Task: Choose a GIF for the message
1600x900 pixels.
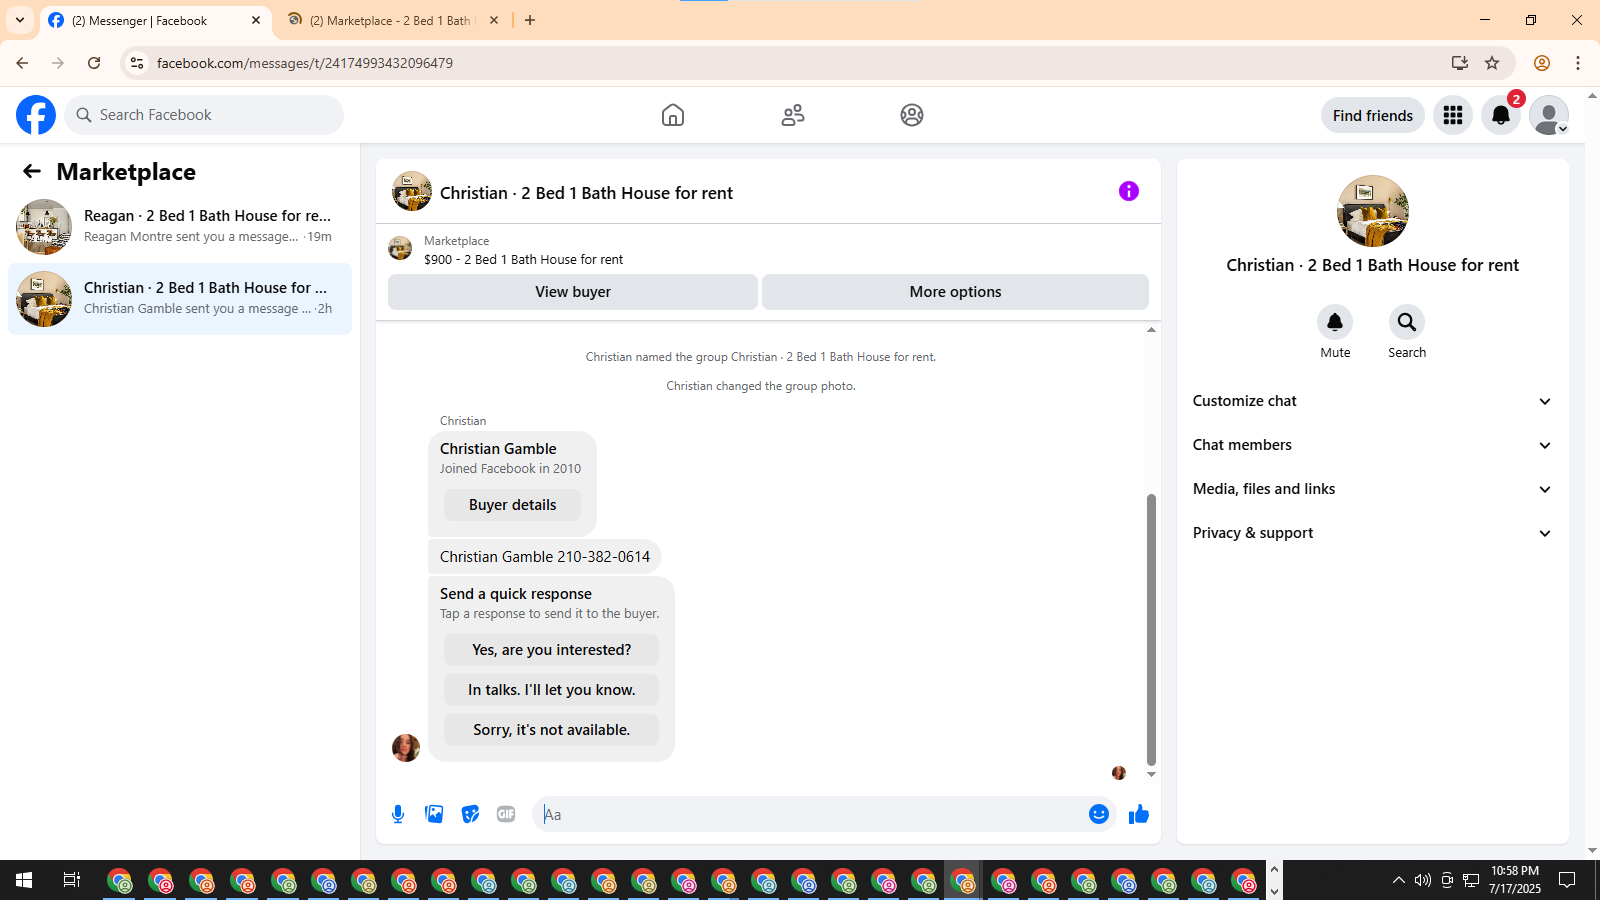Action: 506,814
